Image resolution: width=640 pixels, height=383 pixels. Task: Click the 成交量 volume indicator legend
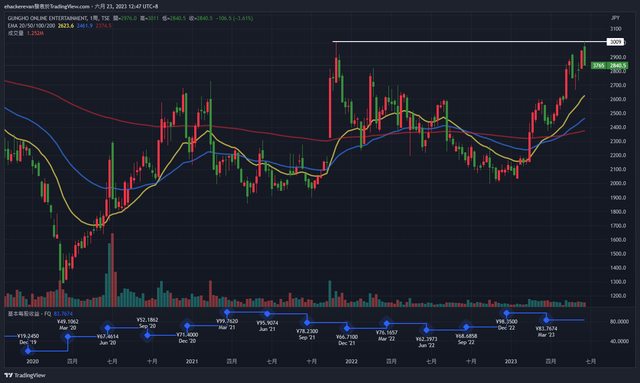click(16, 33)
